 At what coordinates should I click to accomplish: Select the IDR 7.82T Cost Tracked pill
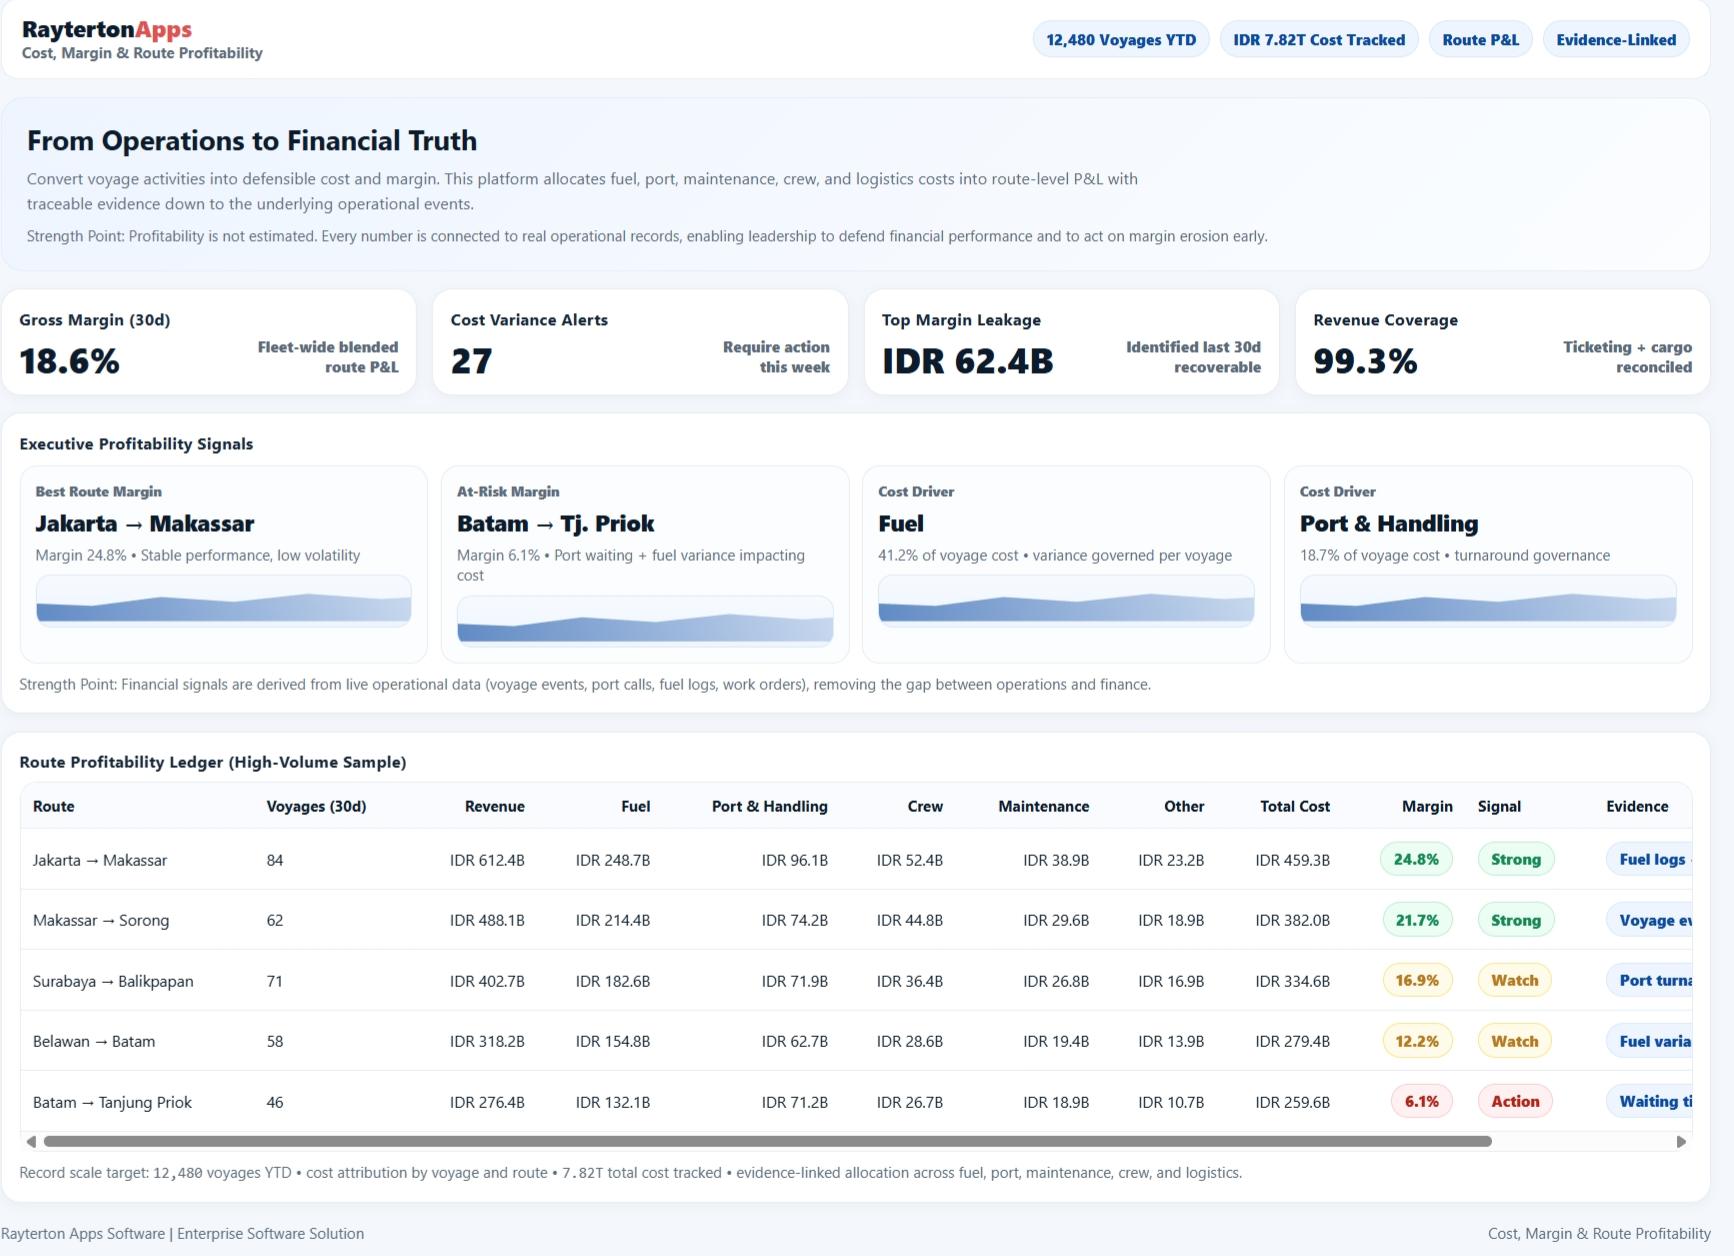point(1318,40)
